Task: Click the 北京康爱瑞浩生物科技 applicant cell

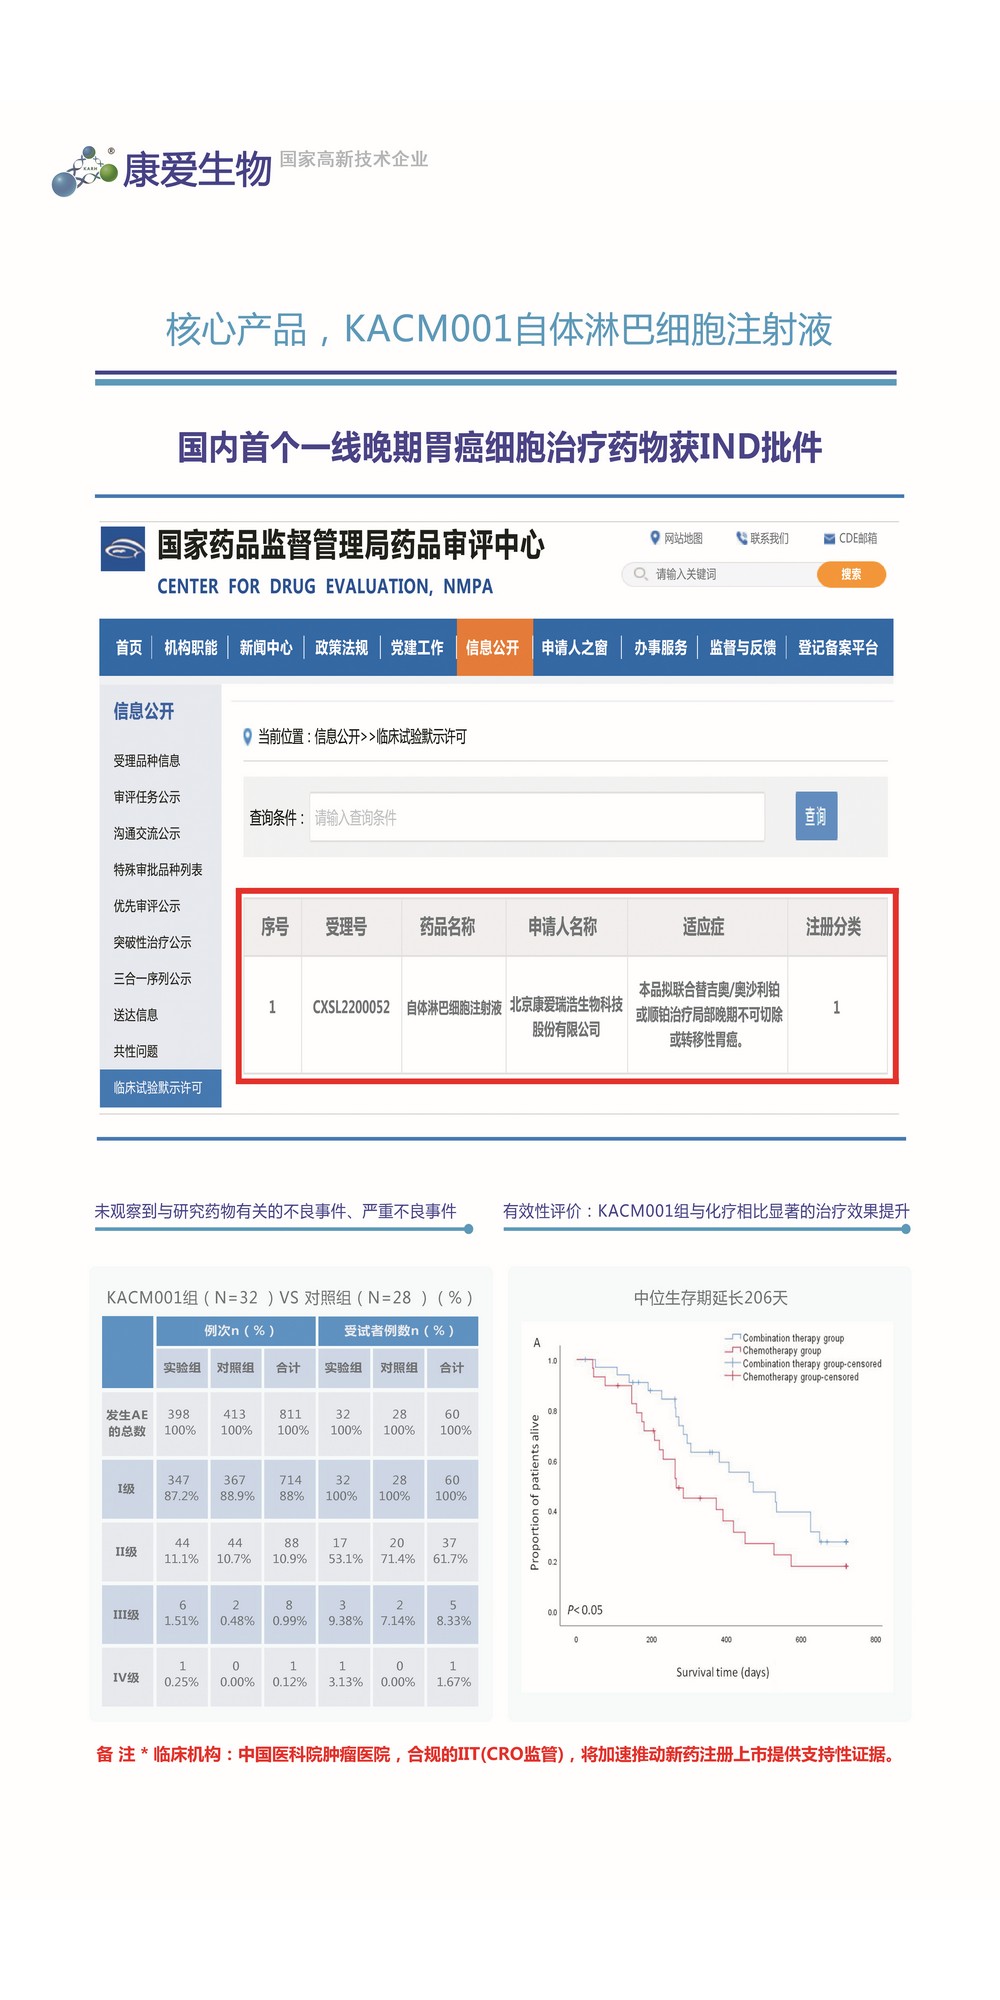Action: (x=566, y=1016)
